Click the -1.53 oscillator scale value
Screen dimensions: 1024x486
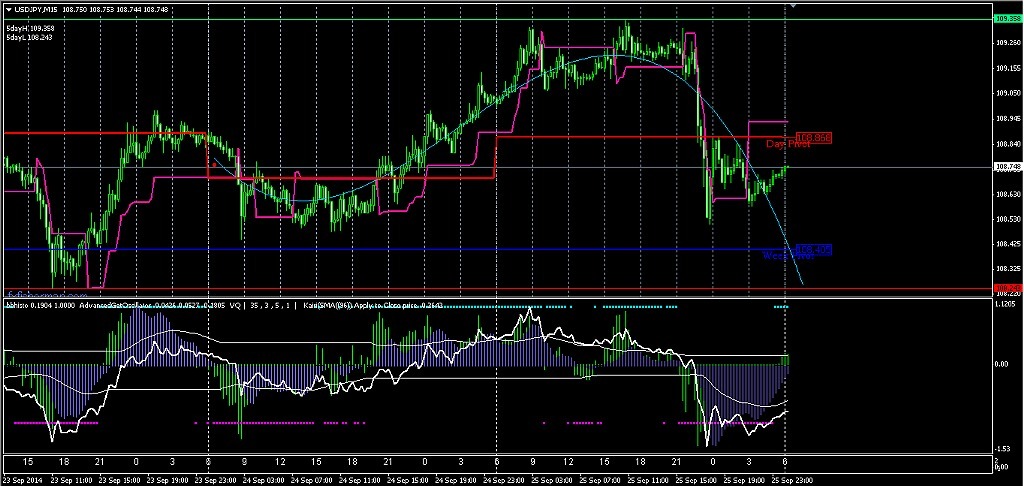click(x=1003, y=449)
